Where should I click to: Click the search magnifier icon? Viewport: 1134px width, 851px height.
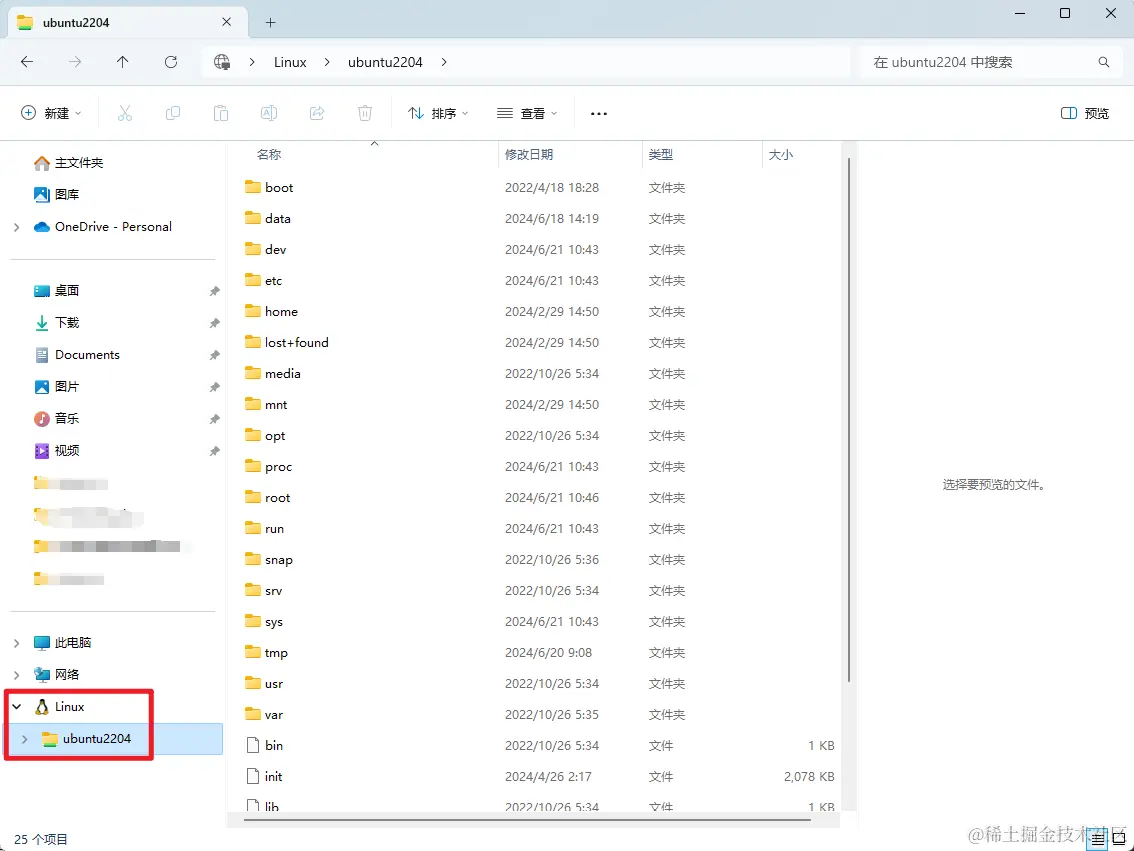1104,62
